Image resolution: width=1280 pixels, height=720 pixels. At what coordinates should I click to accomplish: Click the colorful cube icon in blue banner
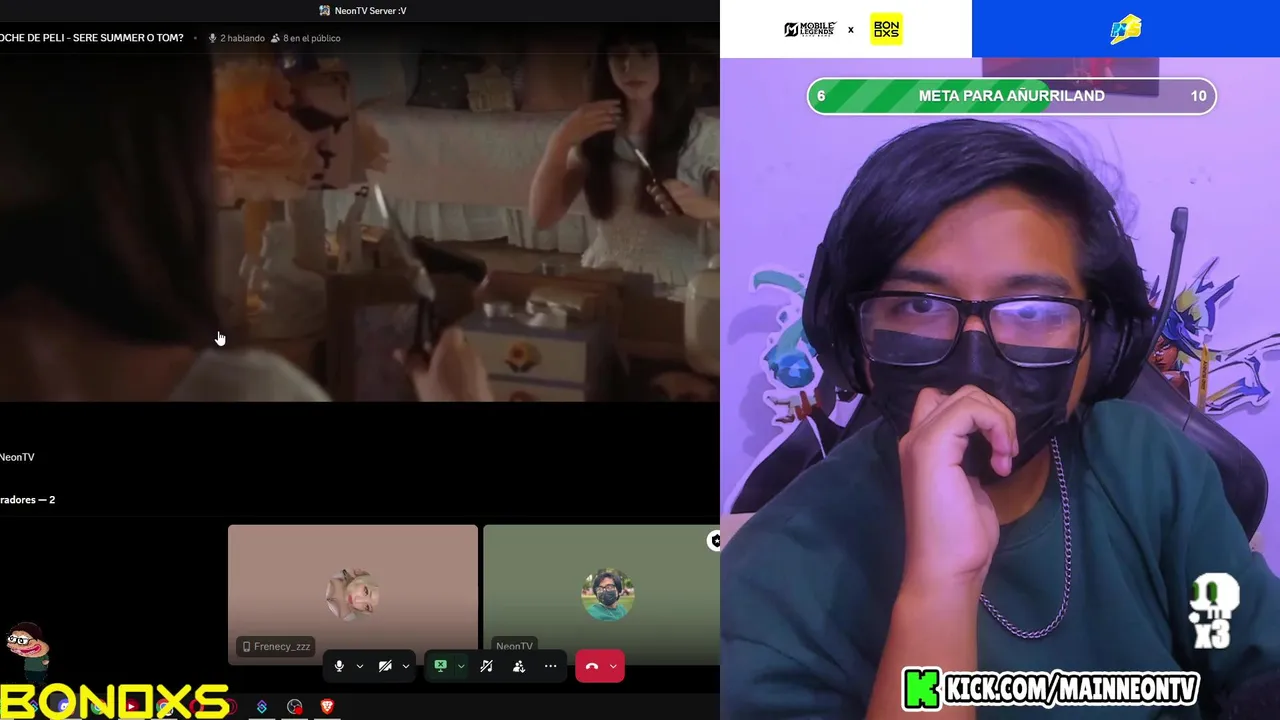coord(1126,29)
